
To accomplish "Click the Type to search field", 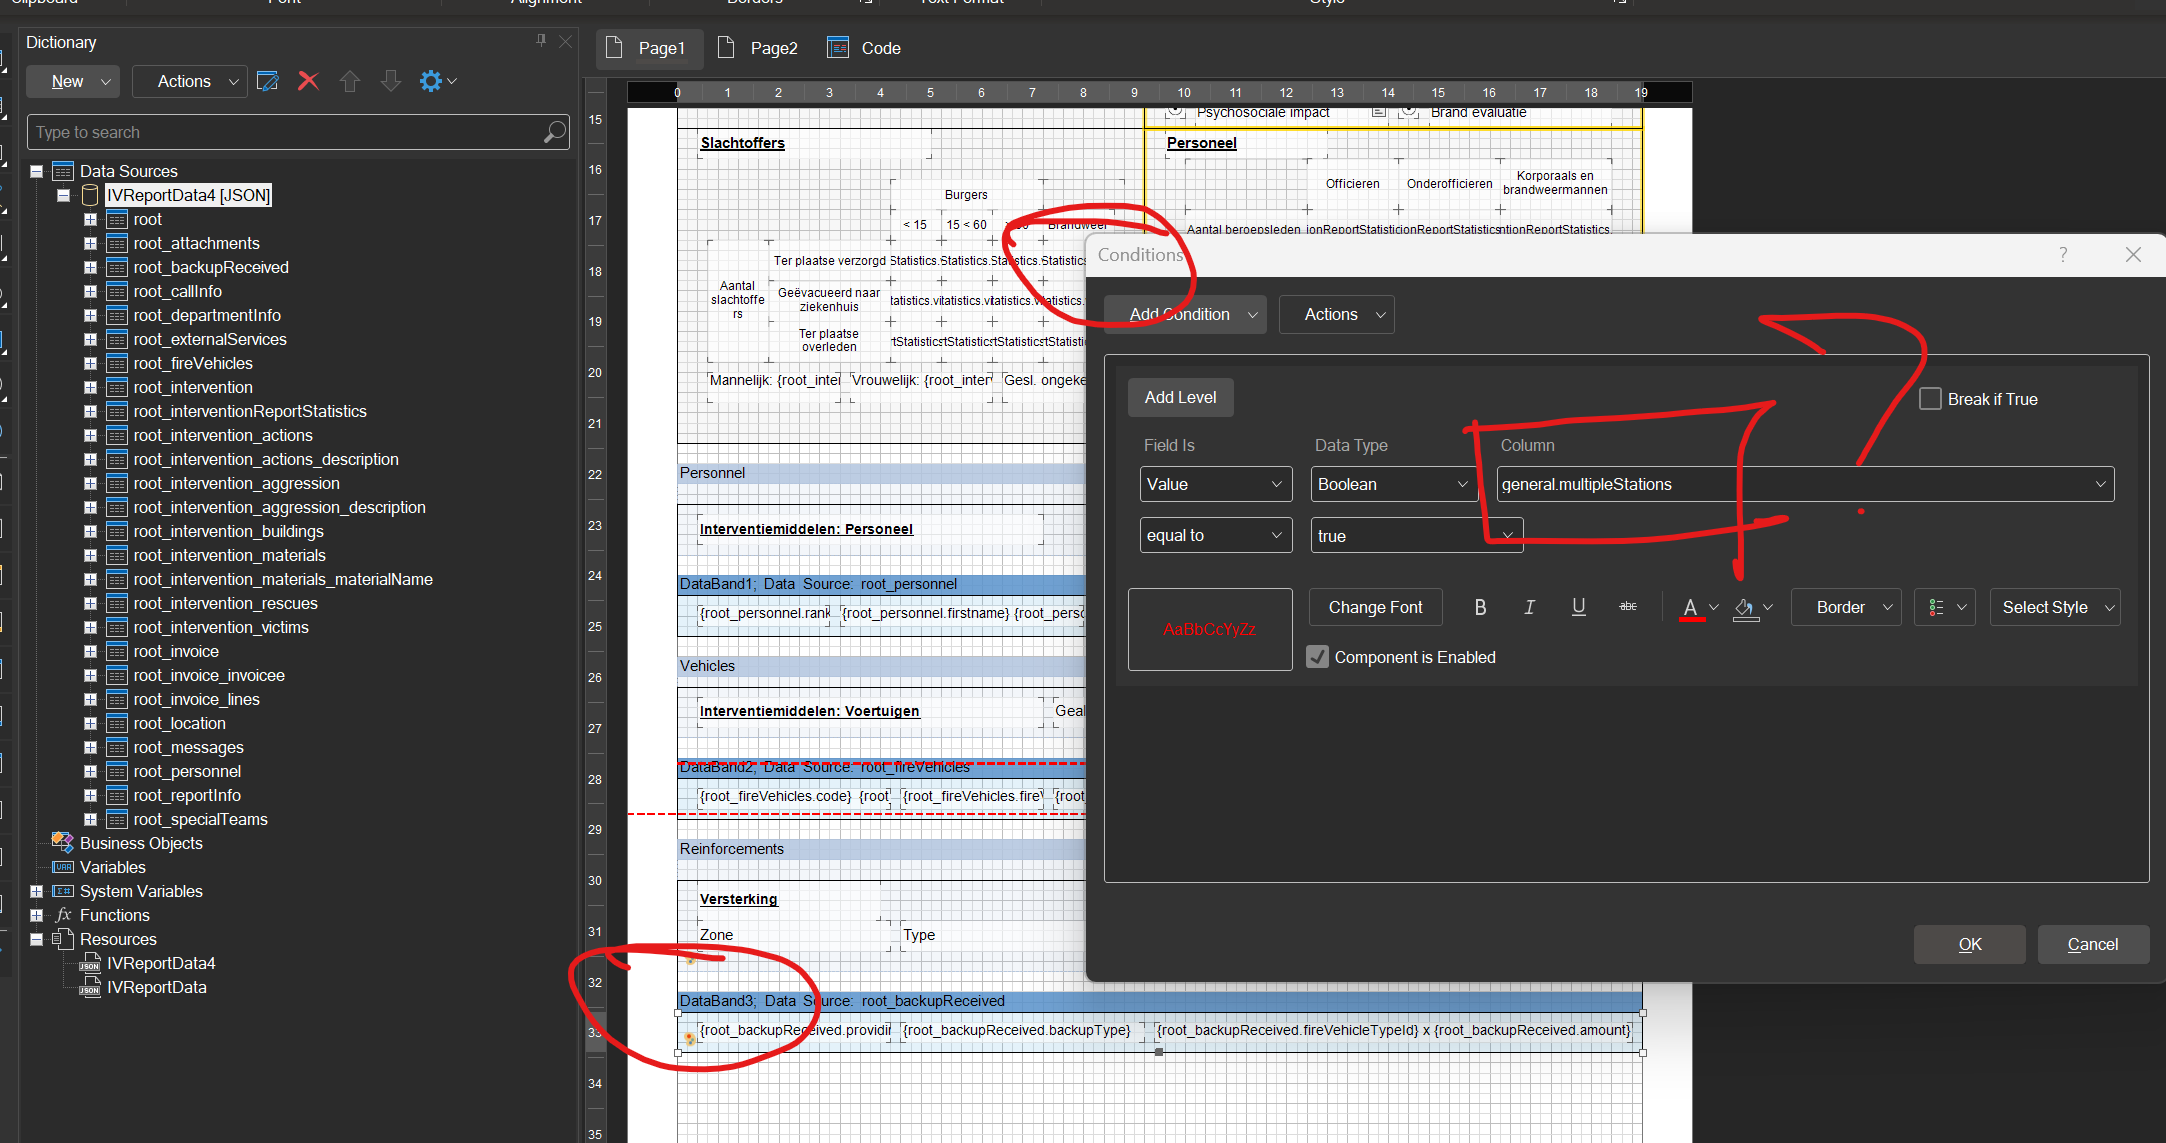I will 298,132.
